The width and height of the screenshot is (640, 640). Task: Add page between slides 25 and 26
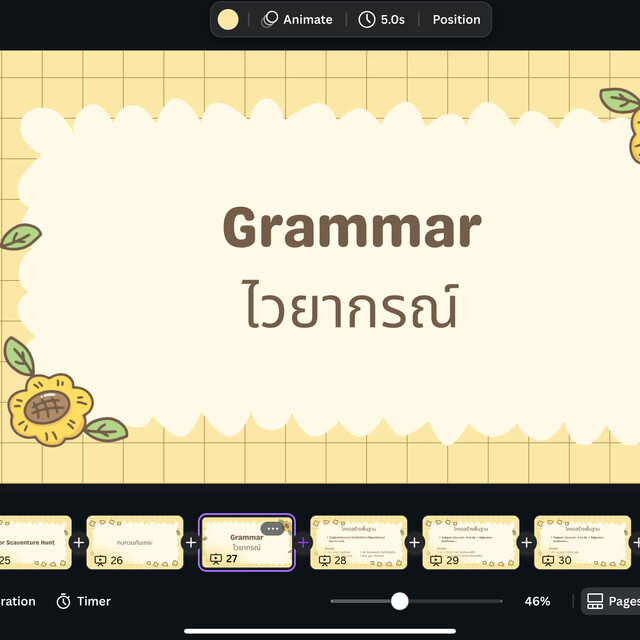(79, 542)
